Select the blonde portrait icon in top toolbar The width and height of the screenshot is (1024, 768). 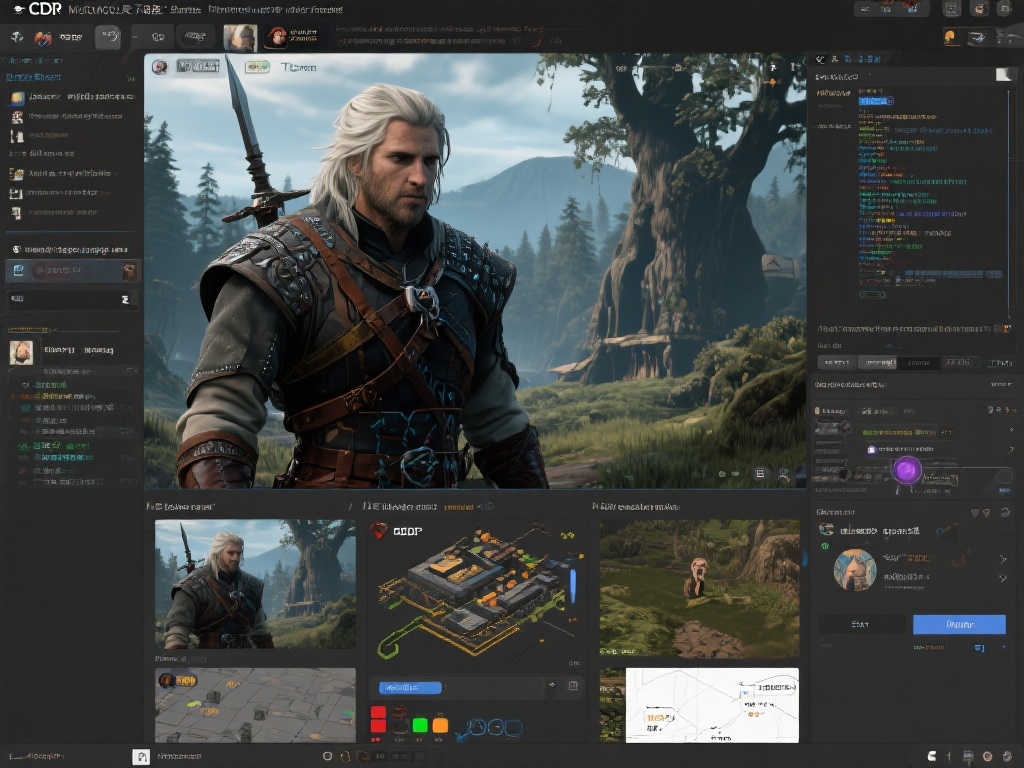tap(239, 39)
